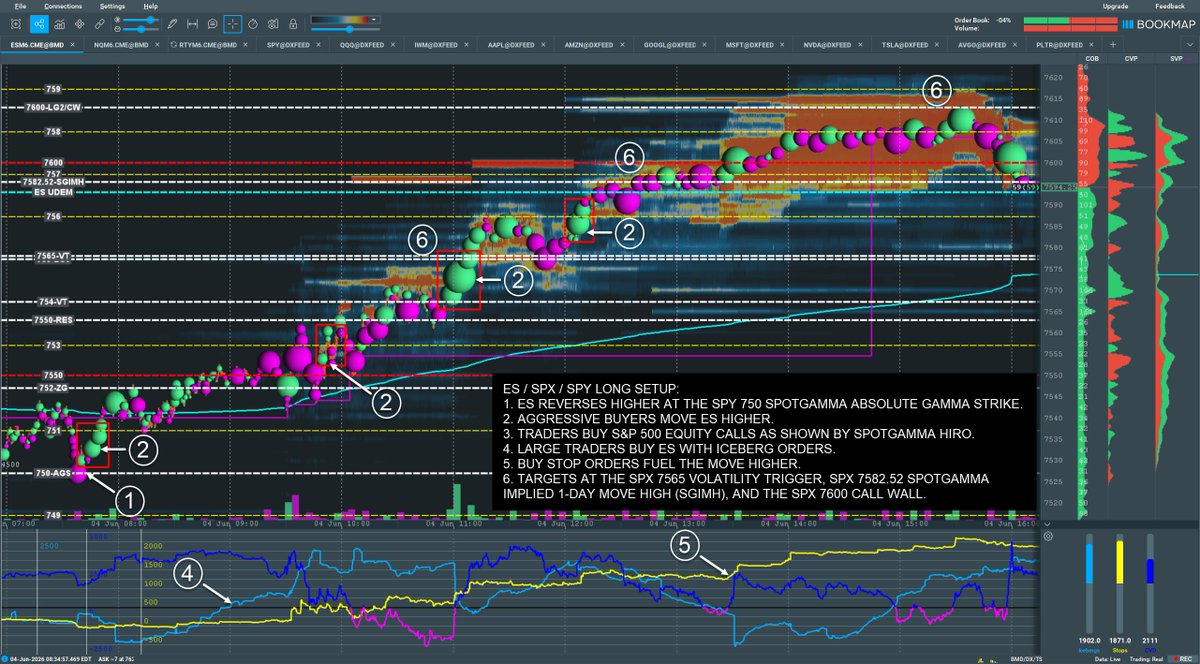
Task: Close the NQM6.CME@BMD tab
Action: pos(157,45)
